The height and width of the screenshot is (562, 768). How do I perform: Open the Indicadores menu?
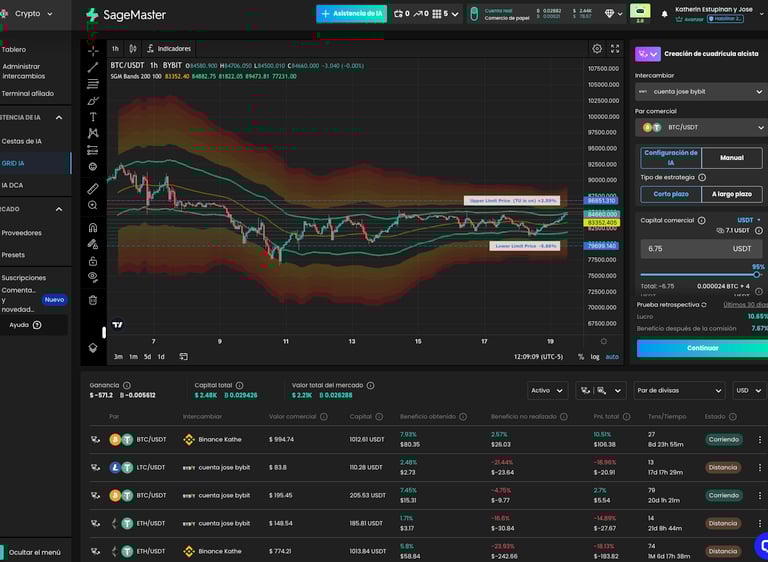[169, 49]
